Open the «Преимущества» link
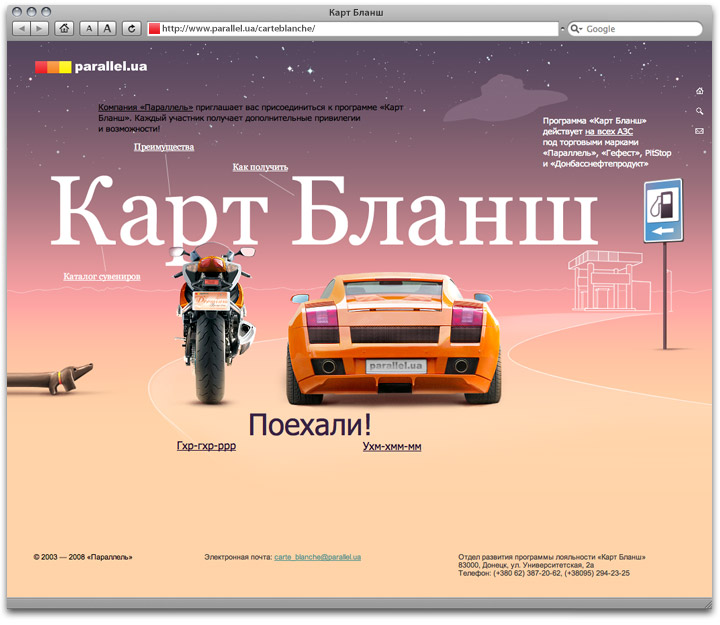The image size is (720, 625). (x=164, y=147)
